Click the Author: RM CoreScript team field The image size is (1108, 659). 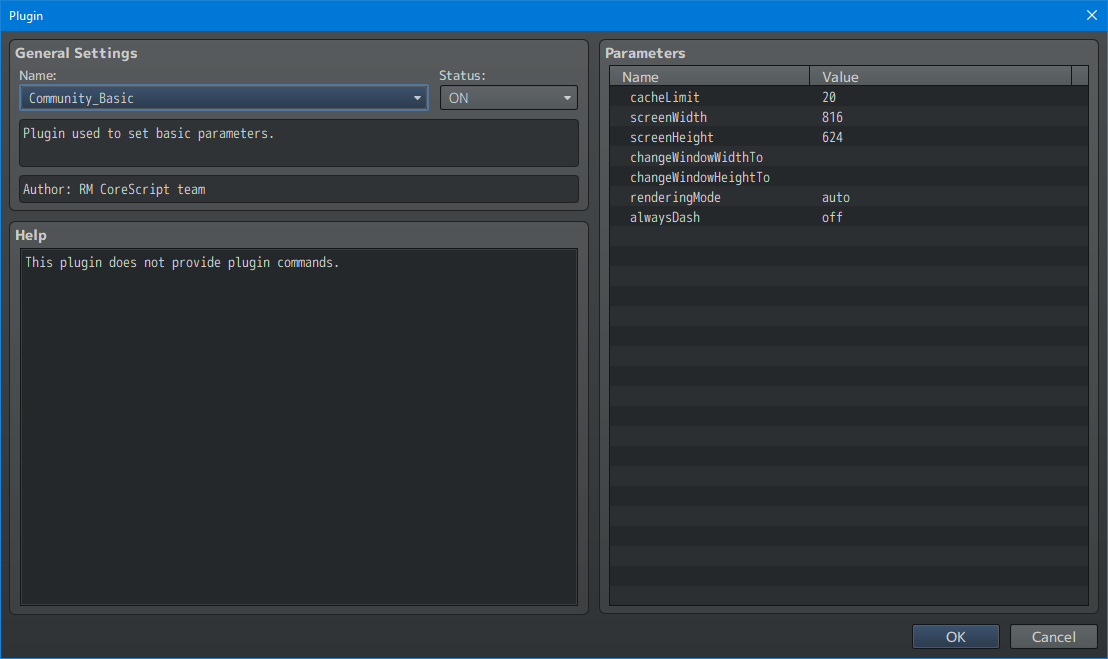[299, 189]
